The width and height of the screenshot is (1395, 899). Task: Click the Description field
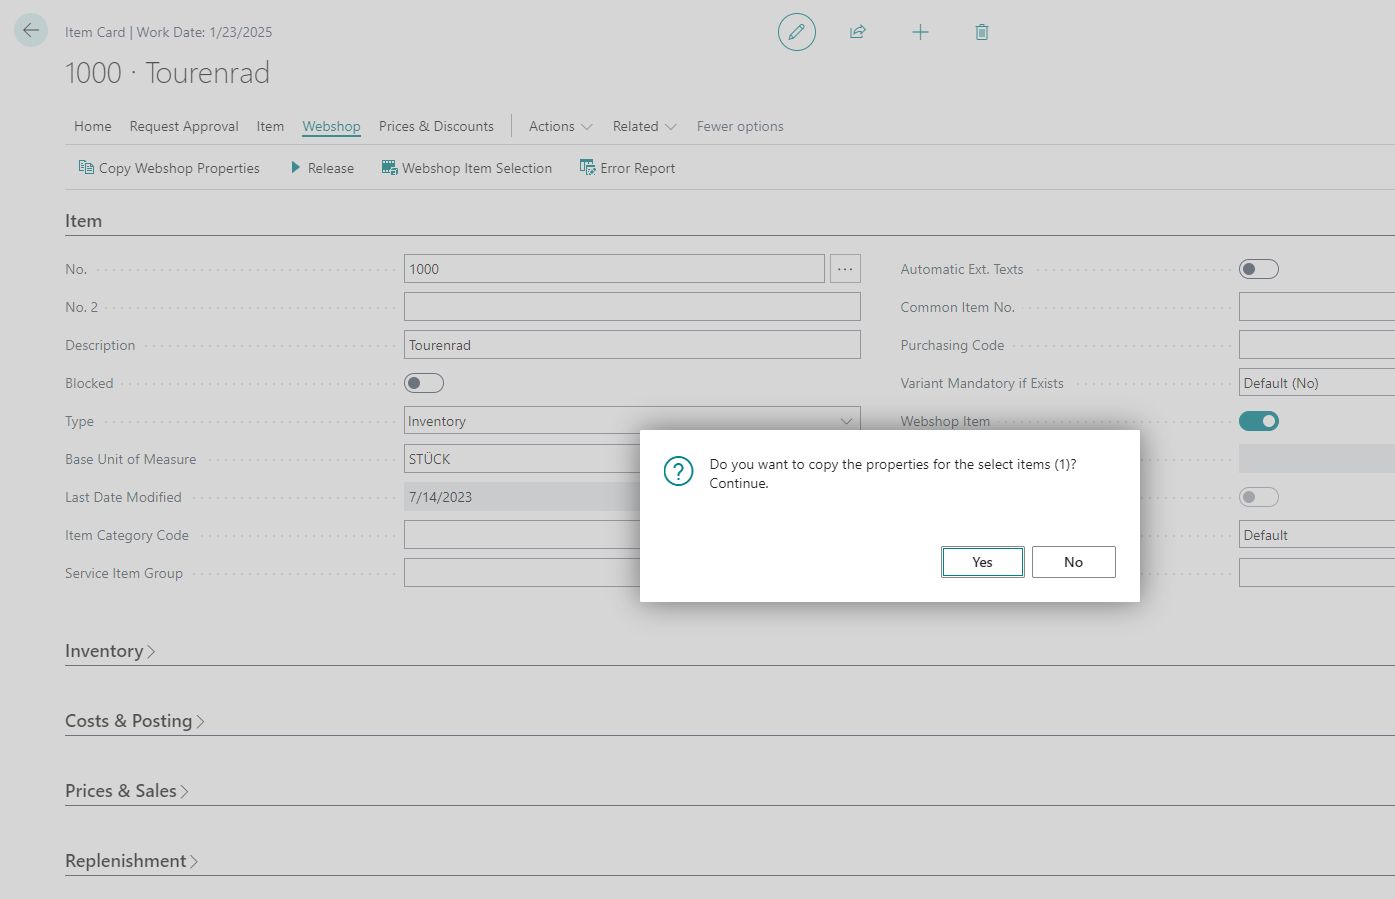[632, 345]
